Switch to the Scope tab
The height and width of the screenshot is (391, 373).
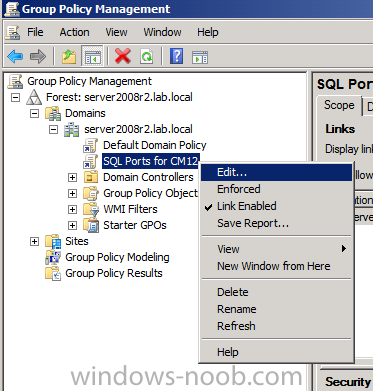tap(339, 105)
